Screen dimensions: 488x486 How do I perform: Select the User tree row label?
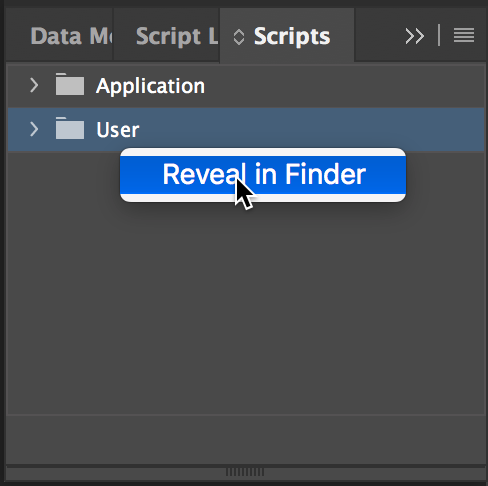pyautogui.click(x=118, y=130)
